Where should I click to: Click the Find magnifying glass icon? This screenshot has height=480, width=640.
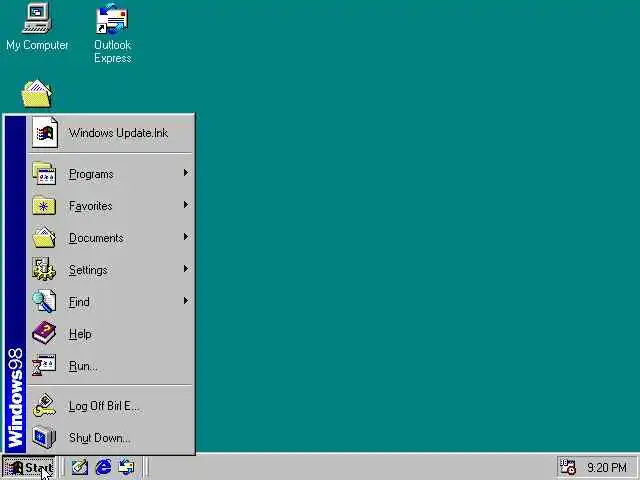coord(44,301)
